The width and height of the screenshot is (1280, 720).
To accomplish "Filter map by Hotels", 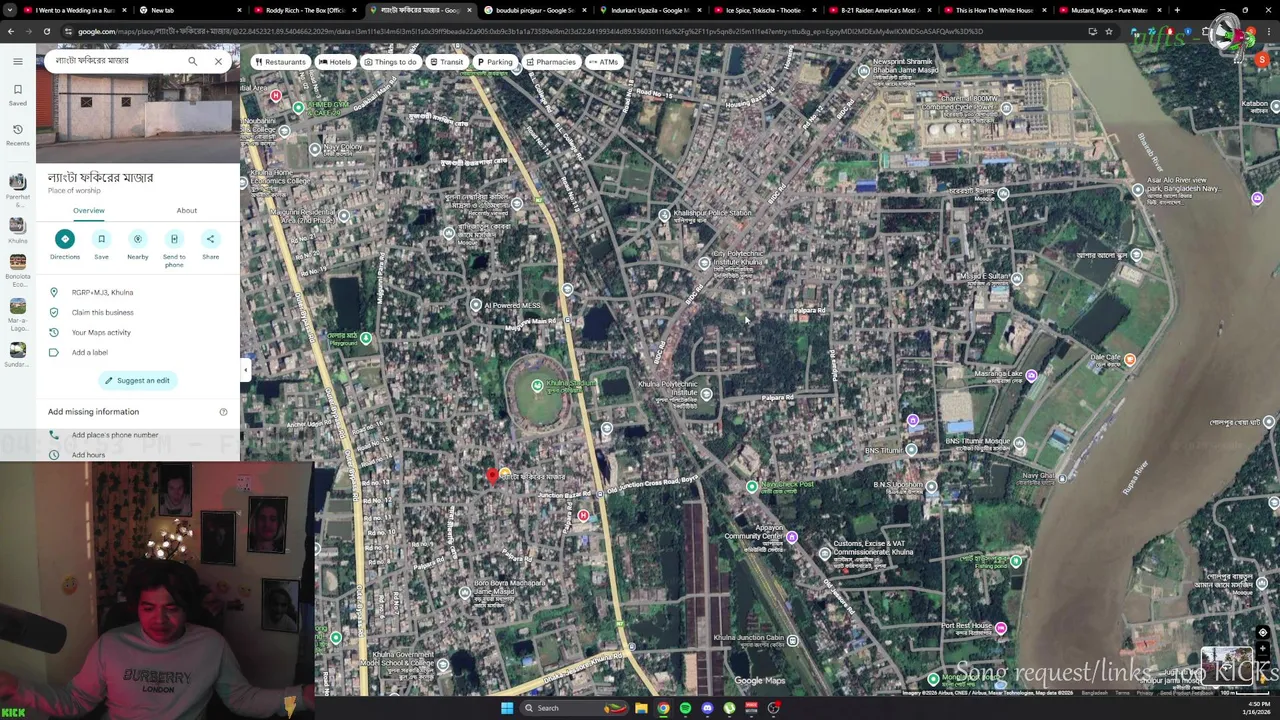I will 334,62.
